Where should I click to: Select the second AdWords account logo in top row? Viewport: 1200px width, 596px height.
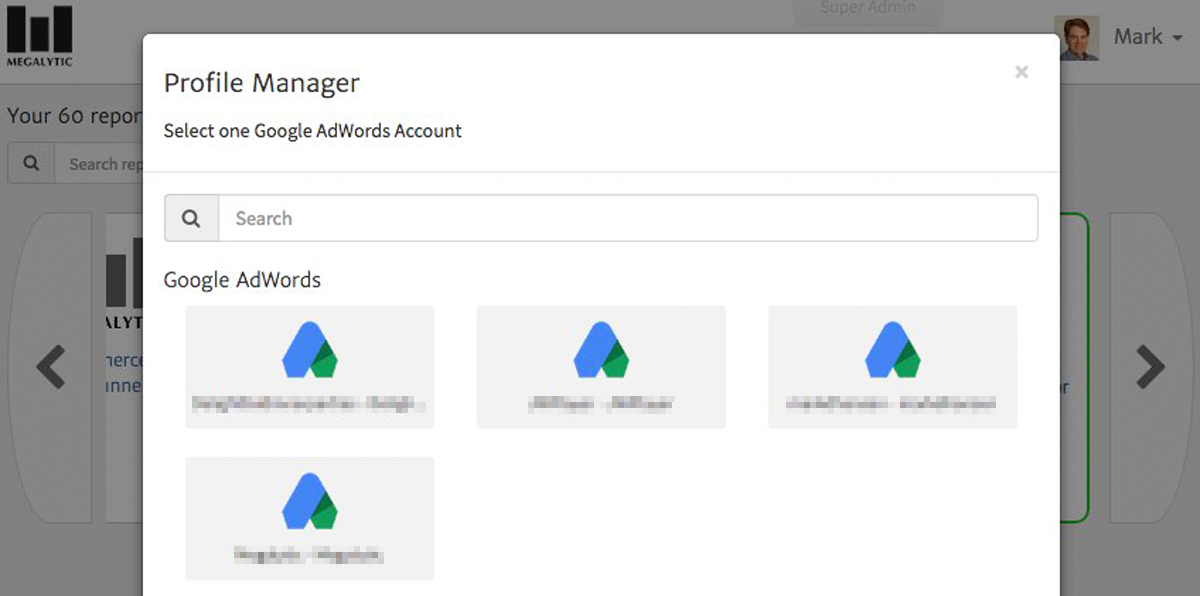601,351
